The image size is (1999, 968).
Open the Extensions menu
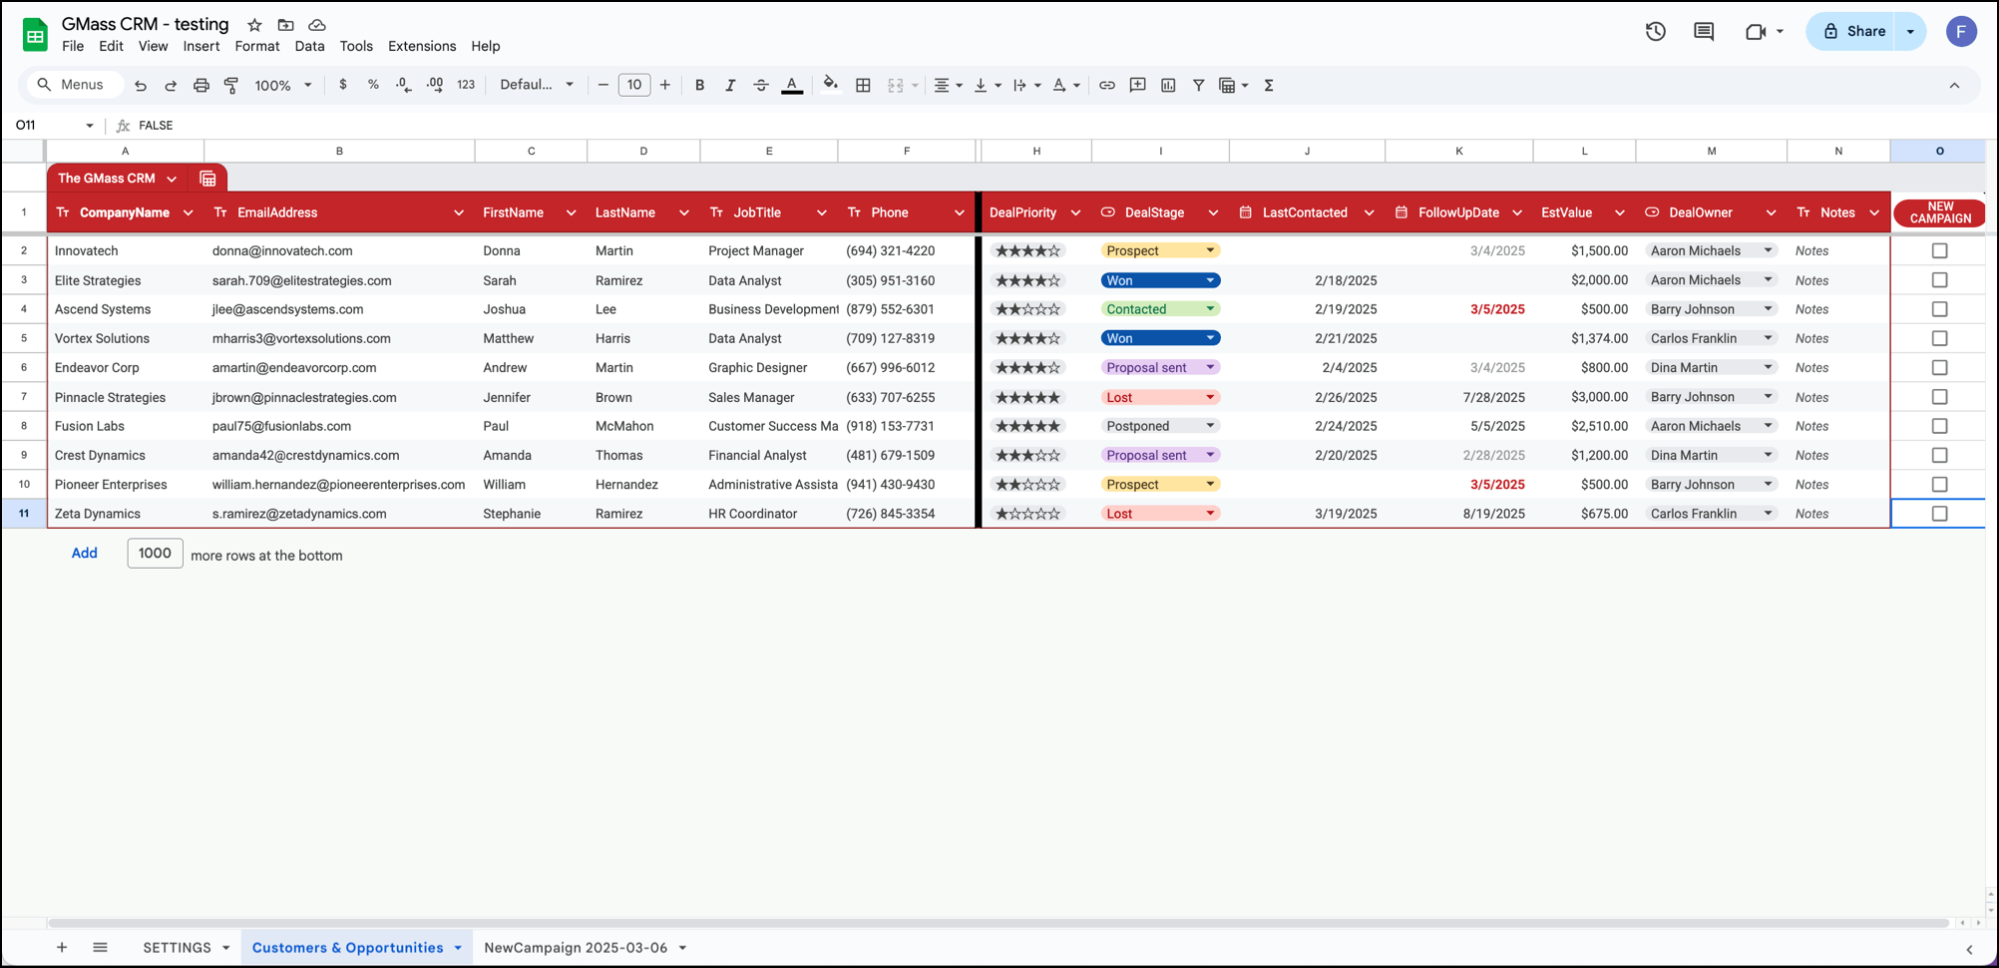point(421,46)
